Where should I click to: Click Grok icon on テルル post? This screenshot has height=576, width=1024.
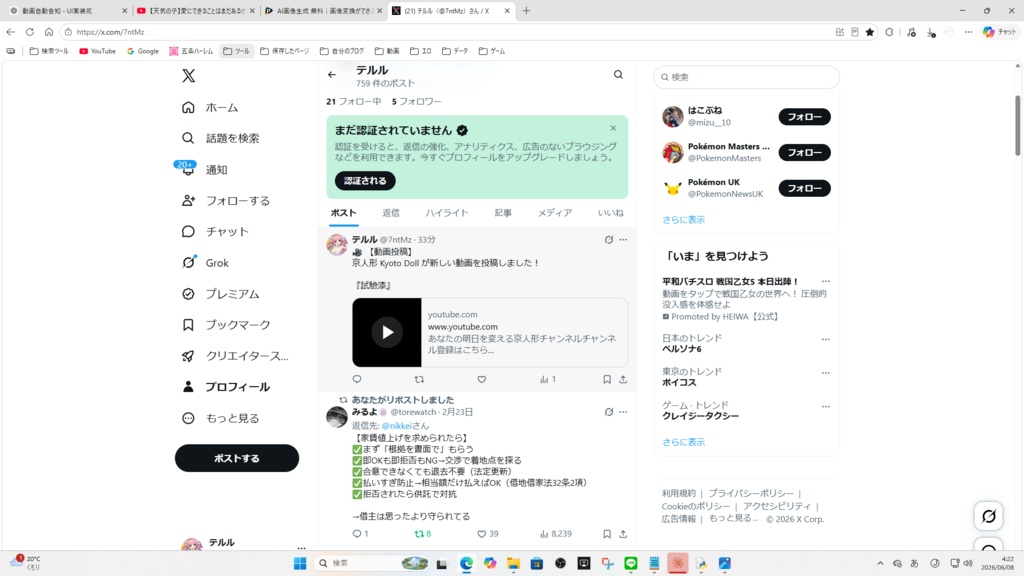pyautogui.click(x=609, y=240)
